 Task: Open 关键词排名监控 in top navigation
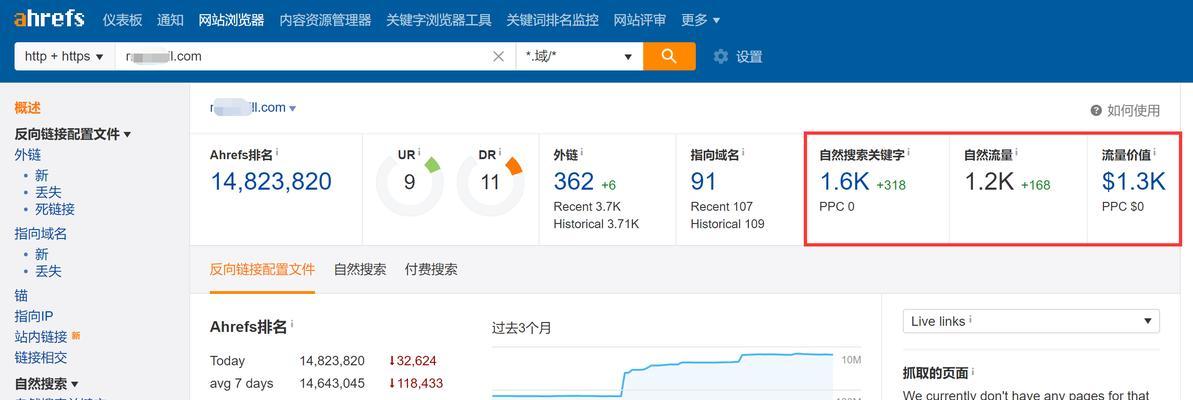552,21
